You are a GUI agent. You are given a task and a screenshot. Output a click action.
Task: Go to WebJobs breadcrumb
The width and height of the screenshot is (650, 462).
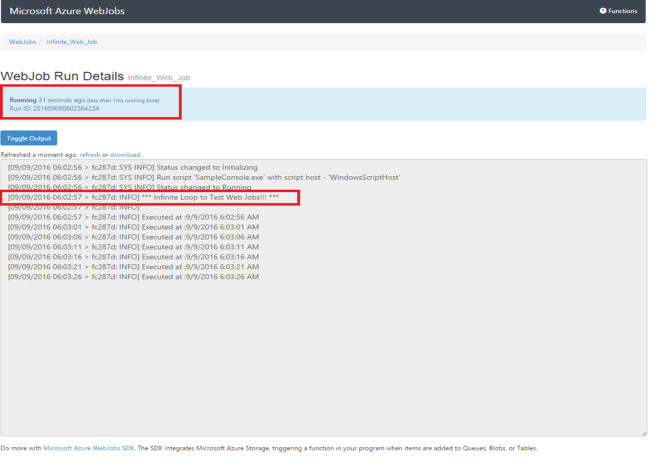[x=22, y=42]
